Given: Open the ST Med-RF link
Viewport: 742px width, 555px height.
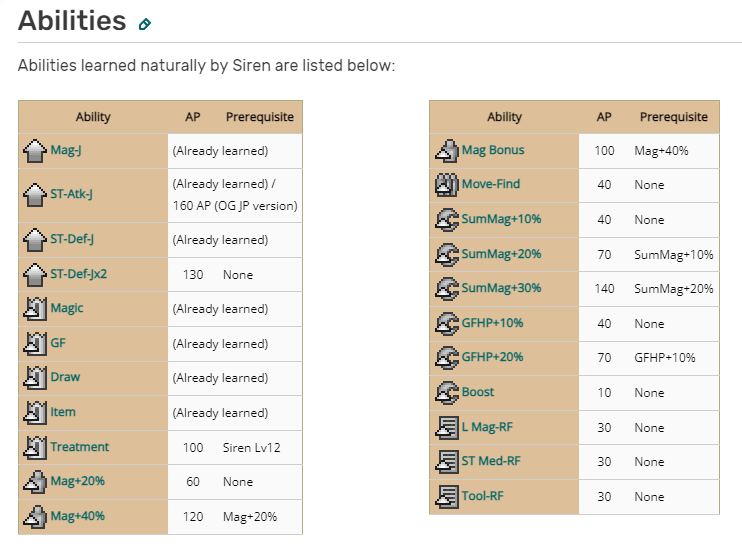Looking at the screenshot, I should coord(491,461).
